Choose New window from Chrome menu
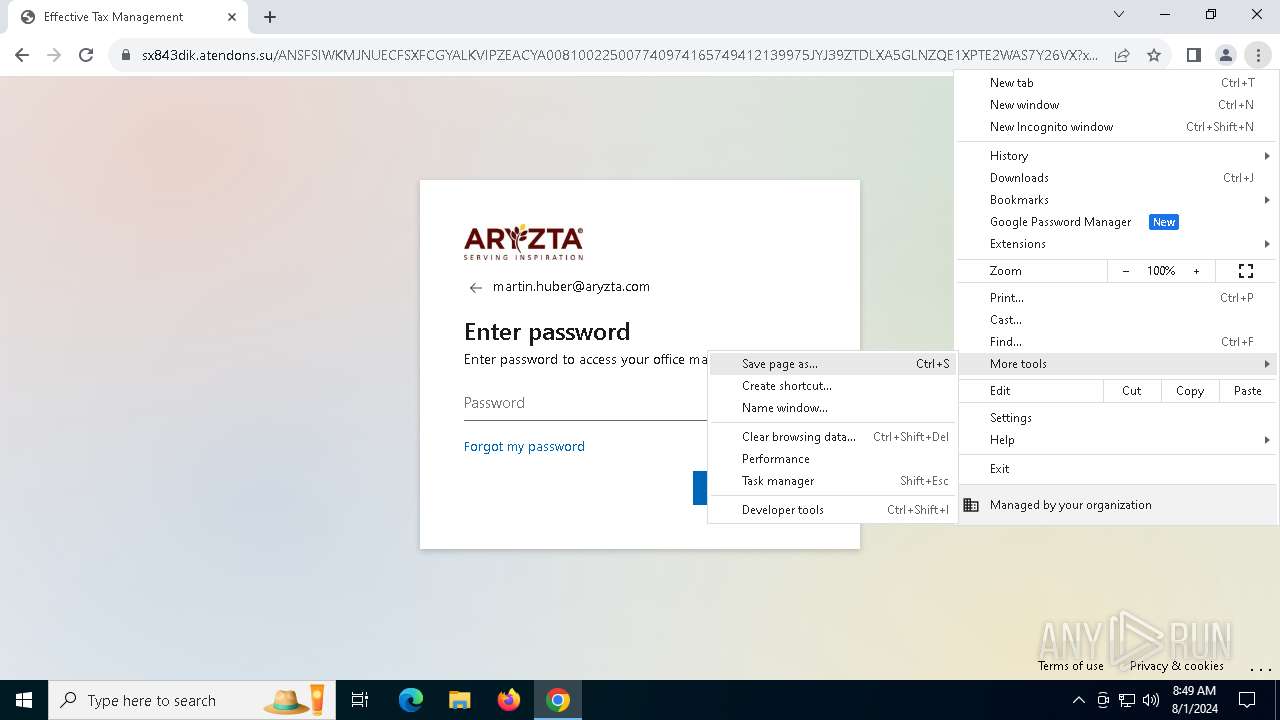Screen dimensions: 1280x720 [1117, 105]
